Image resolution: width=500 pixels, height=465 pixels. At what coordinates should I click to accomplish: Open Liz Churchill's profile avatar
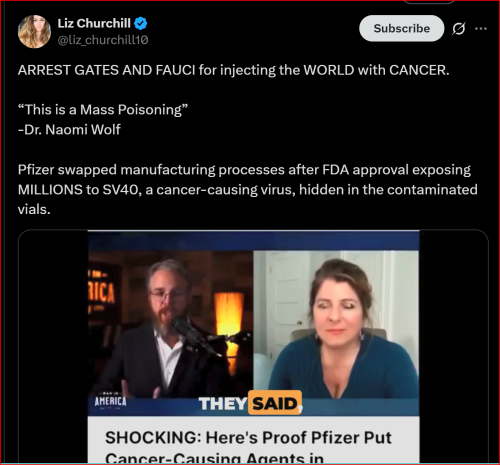(x=34, y=32)
